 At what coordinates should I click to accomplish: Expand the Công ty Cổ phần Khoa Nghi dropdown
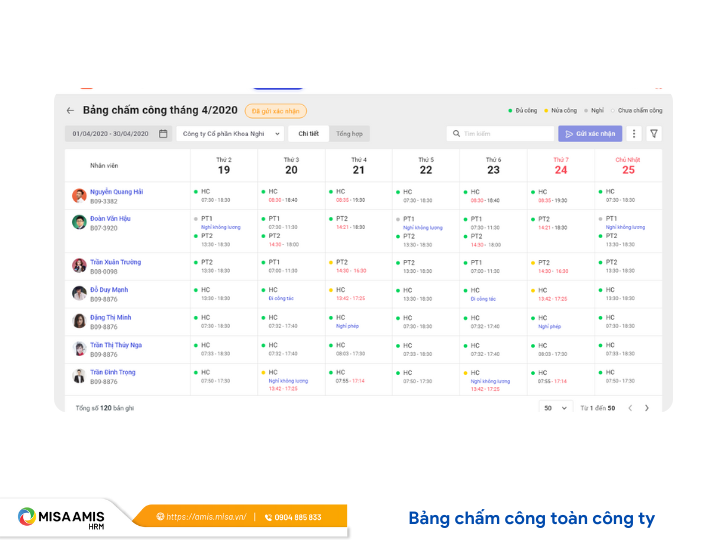click(230, 133)
